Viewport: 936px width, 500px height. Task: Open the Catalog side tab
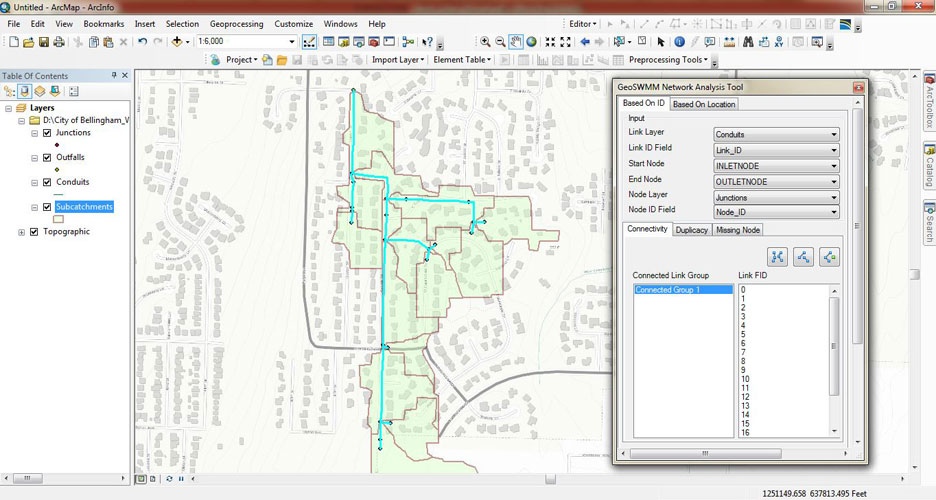(x=929, y=165)
